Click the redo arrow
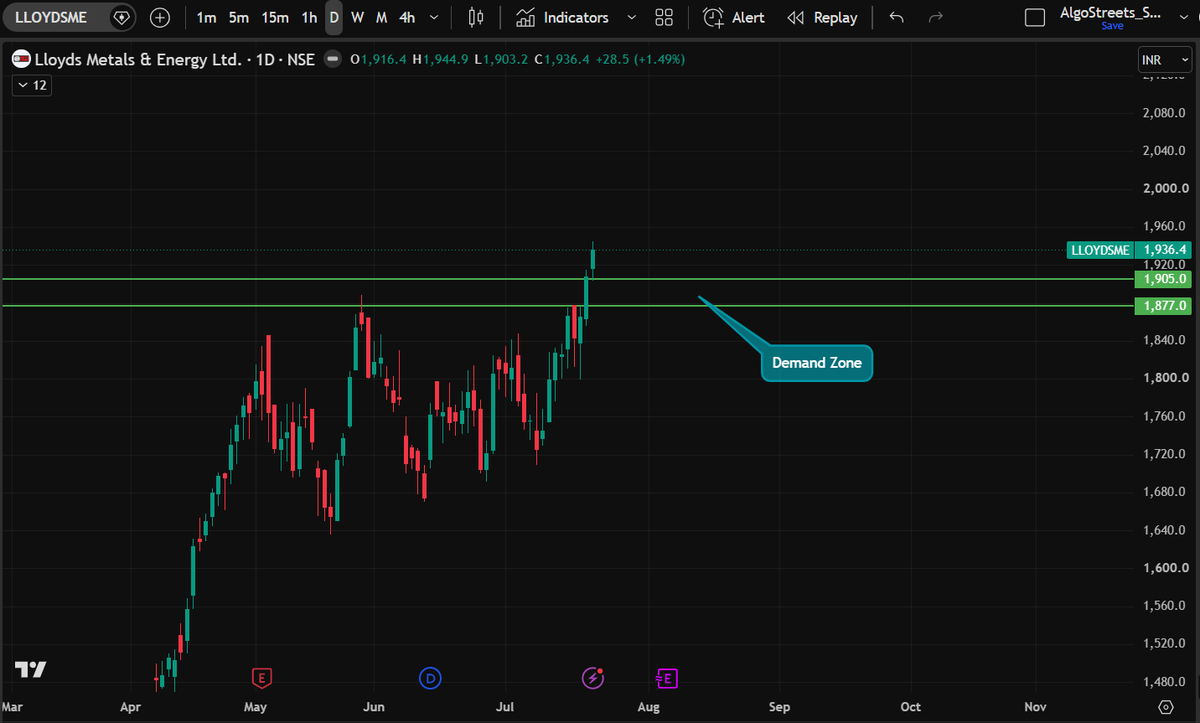 (936, 18)
